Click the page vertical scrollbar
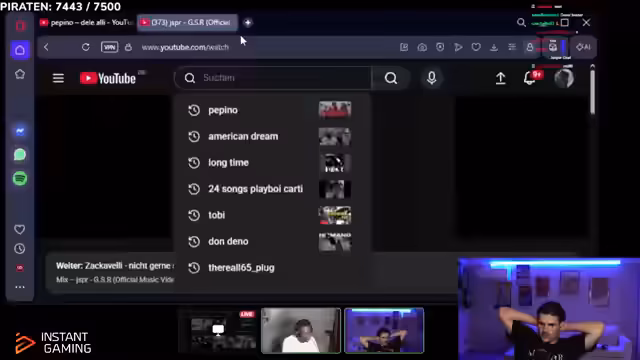 click(592, 90)
